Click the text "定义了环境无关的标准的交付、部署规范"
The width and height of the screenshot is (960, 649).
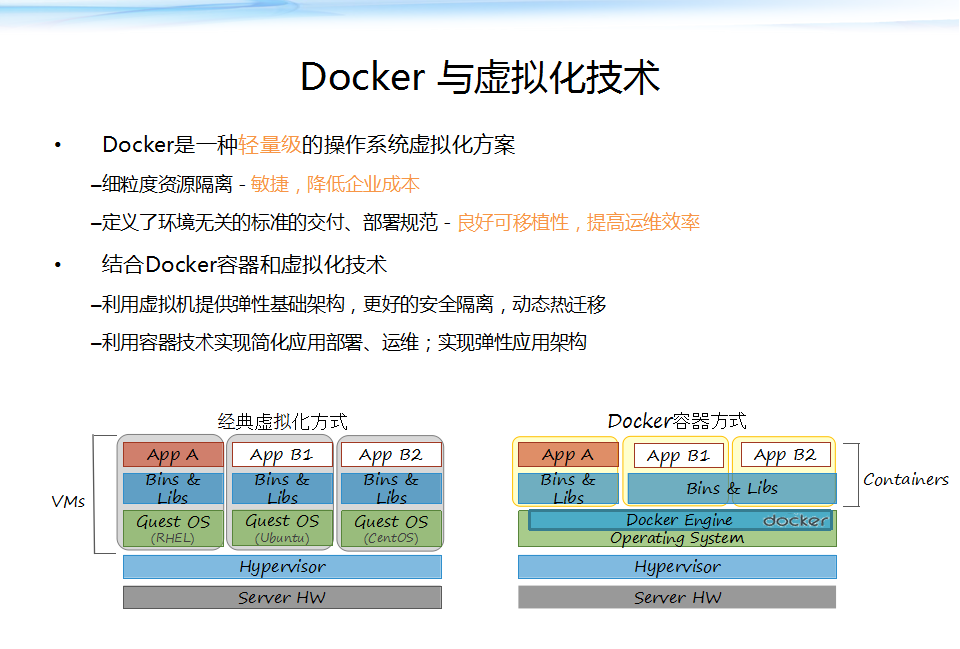(270, 222)
